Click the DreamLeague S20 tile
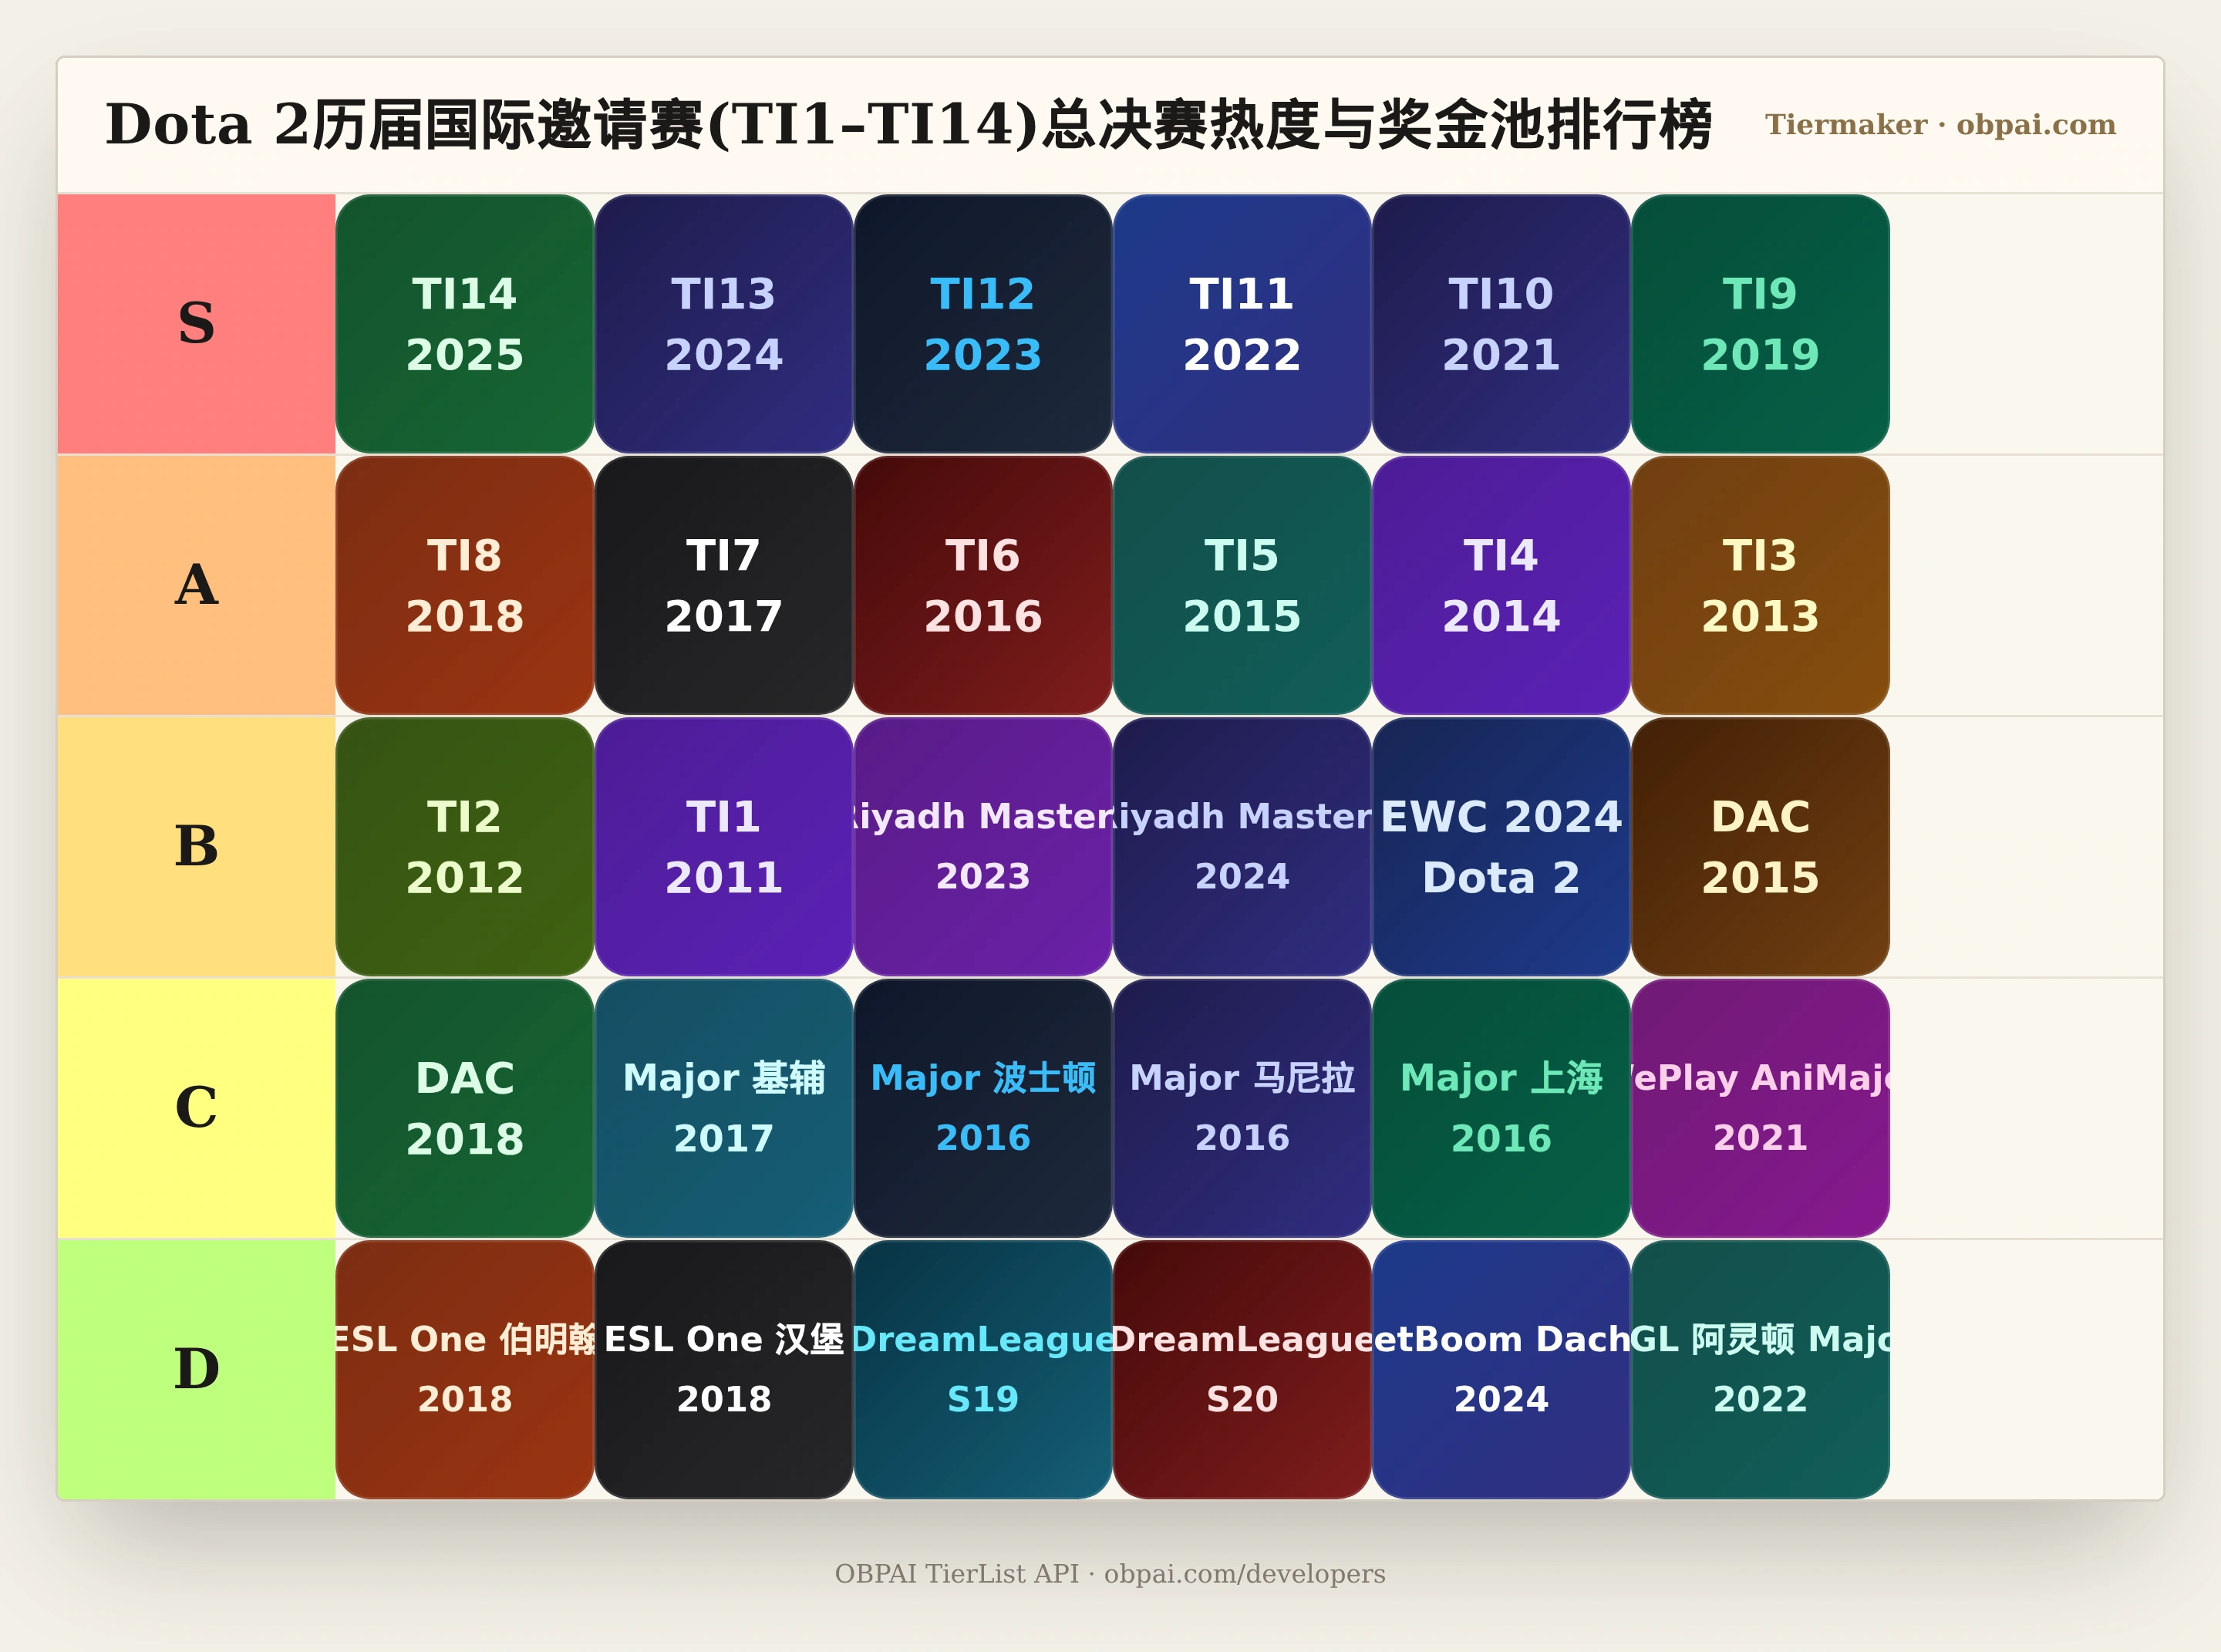 (x=1242, y=1369)
